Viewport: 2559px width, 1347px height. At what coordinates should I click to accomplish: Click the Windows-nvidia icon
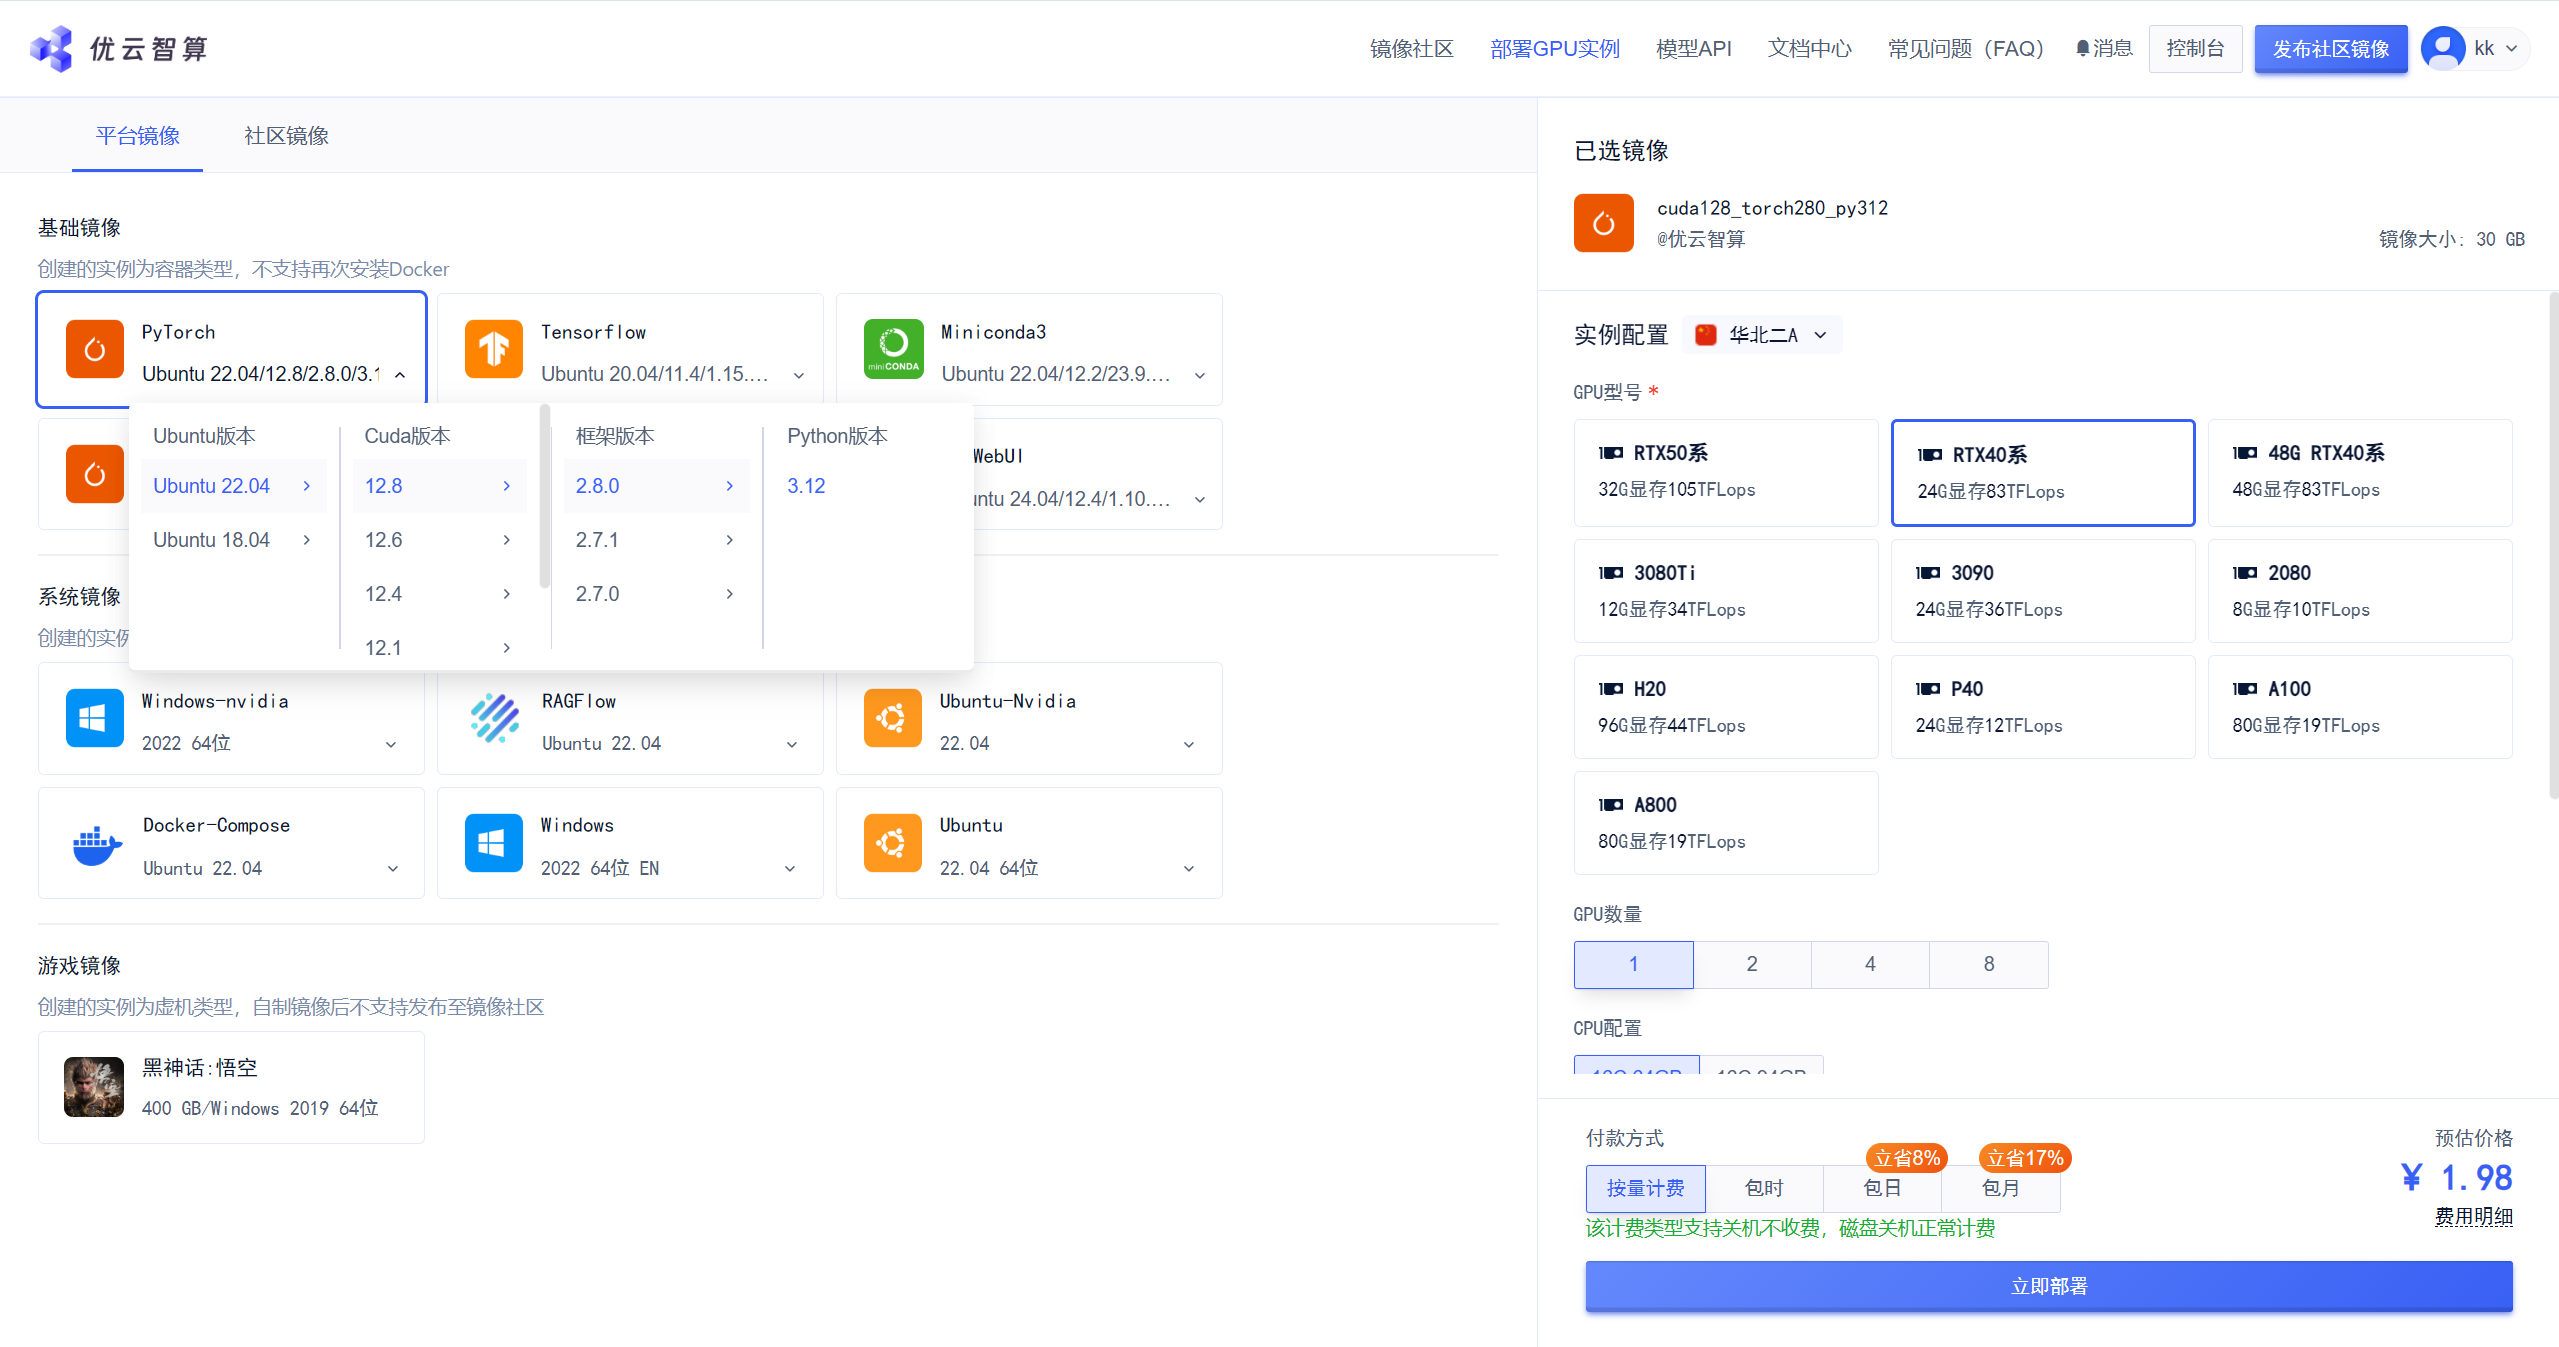94,718
